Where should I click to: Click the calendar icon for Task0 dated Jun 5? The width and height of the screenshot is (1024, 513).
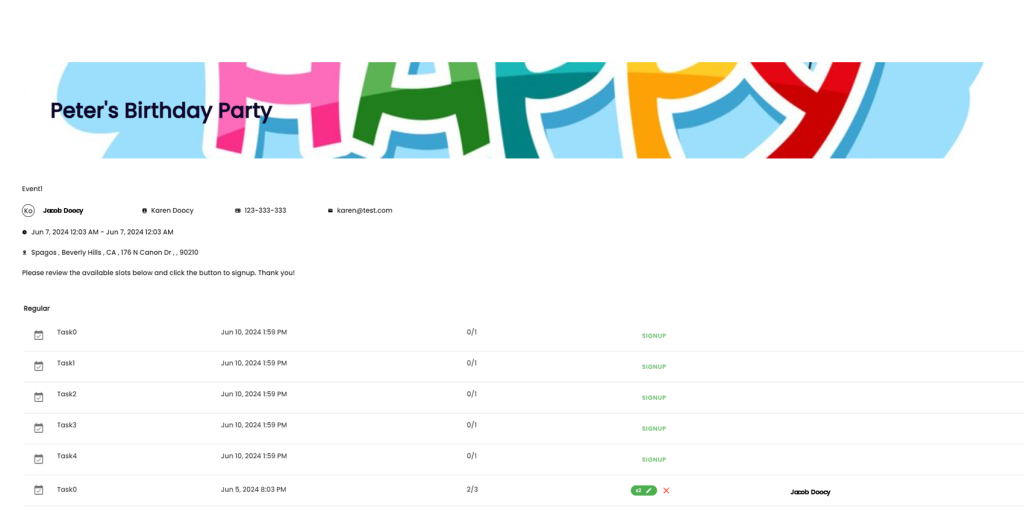[39, 490]
